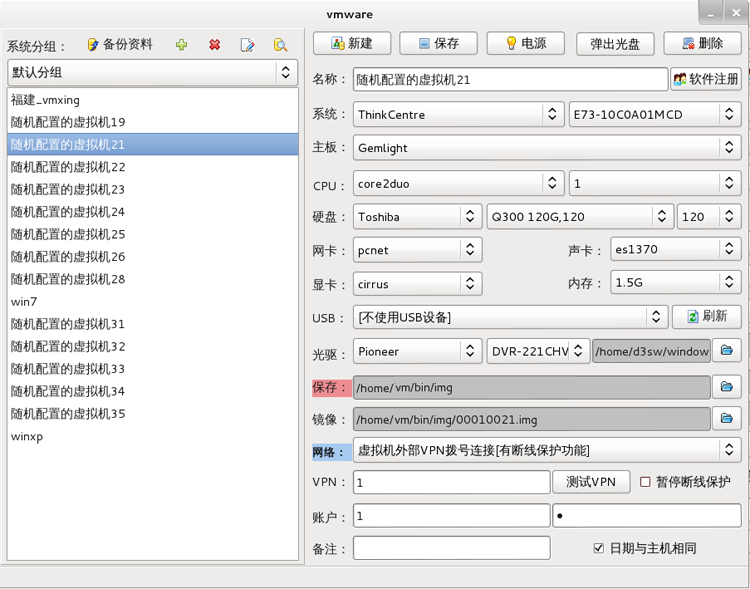The height and width of the screenshot is (589, 750).
Task: Click the 电源 power button
Action: point(526,44)
